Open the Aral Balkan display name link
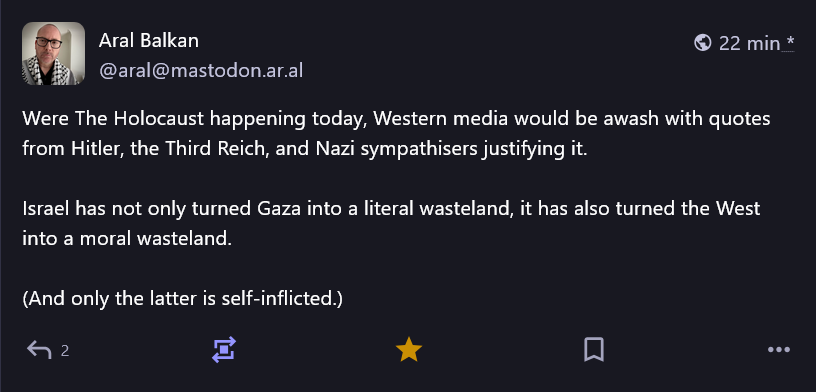 [x=149, y=41]
